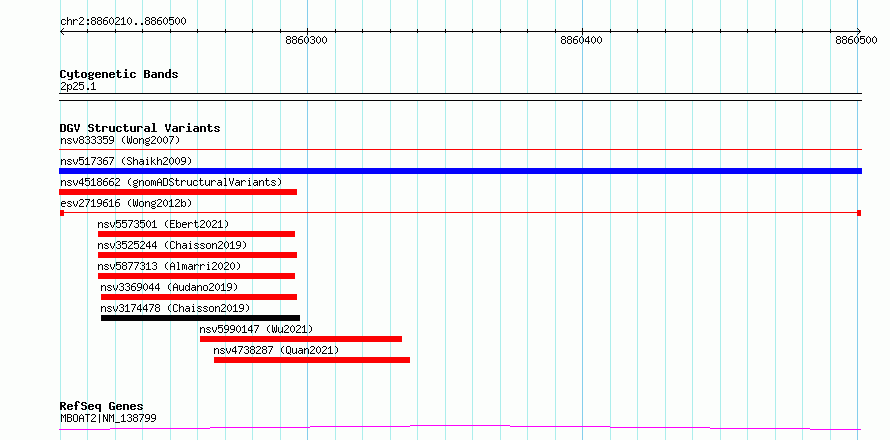The width and height of the screenshot is (890, 440).
Task: Open variant nsv4738287 (Quan2021) label
Action: 276,350
